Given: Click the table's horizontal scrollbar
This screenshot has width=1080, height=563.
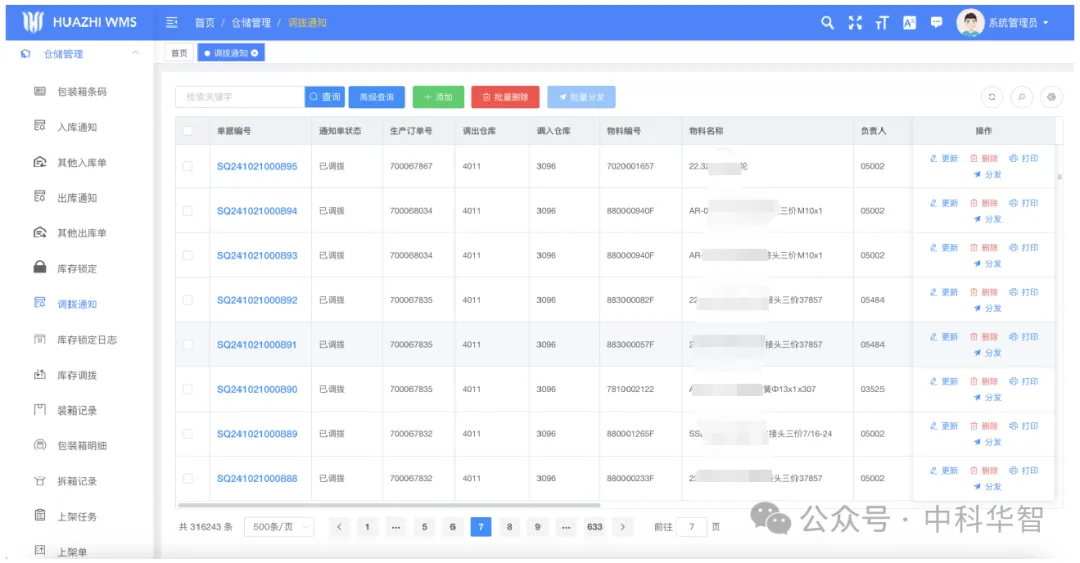Looking at the screenshot, I should point(388,505).
